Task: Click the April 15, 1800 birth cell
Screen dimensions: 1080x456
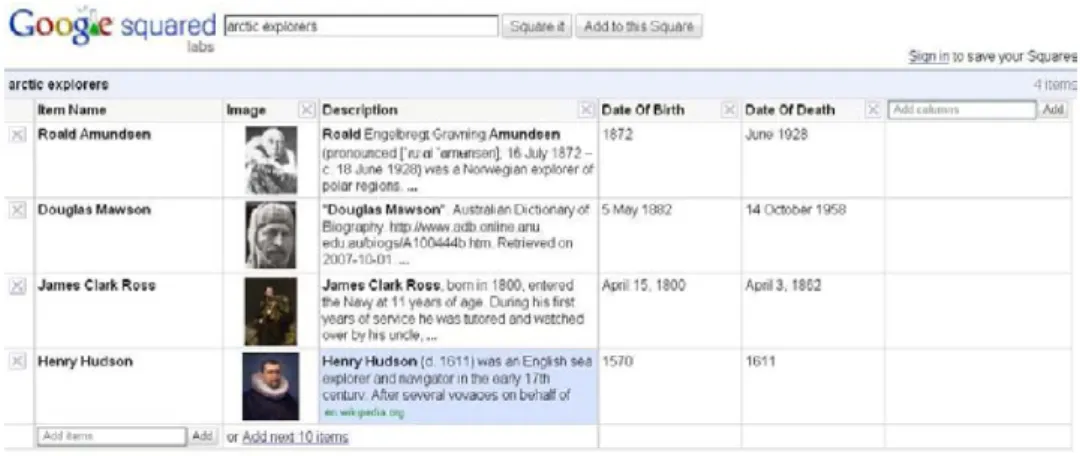Action: [643, 285]
